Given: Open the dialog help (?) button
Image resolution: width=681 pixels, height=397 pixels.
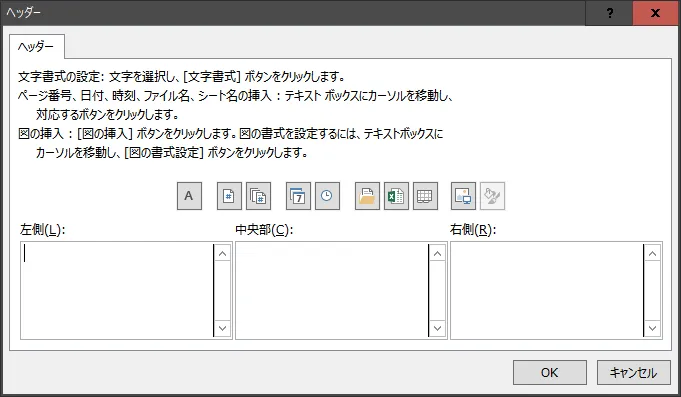Looking at the screenshot, I should 610,13.
